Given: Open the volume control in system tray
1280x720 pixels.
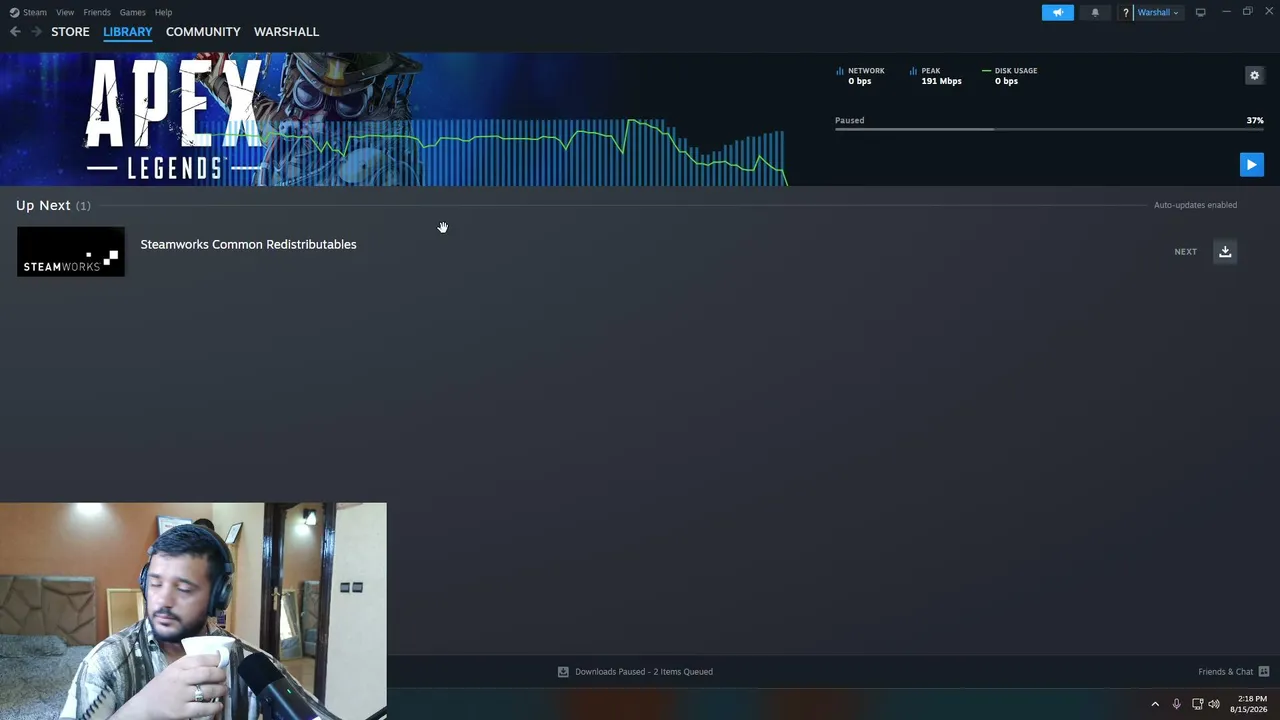Looking at the screenshot, I should point(1214,704).
